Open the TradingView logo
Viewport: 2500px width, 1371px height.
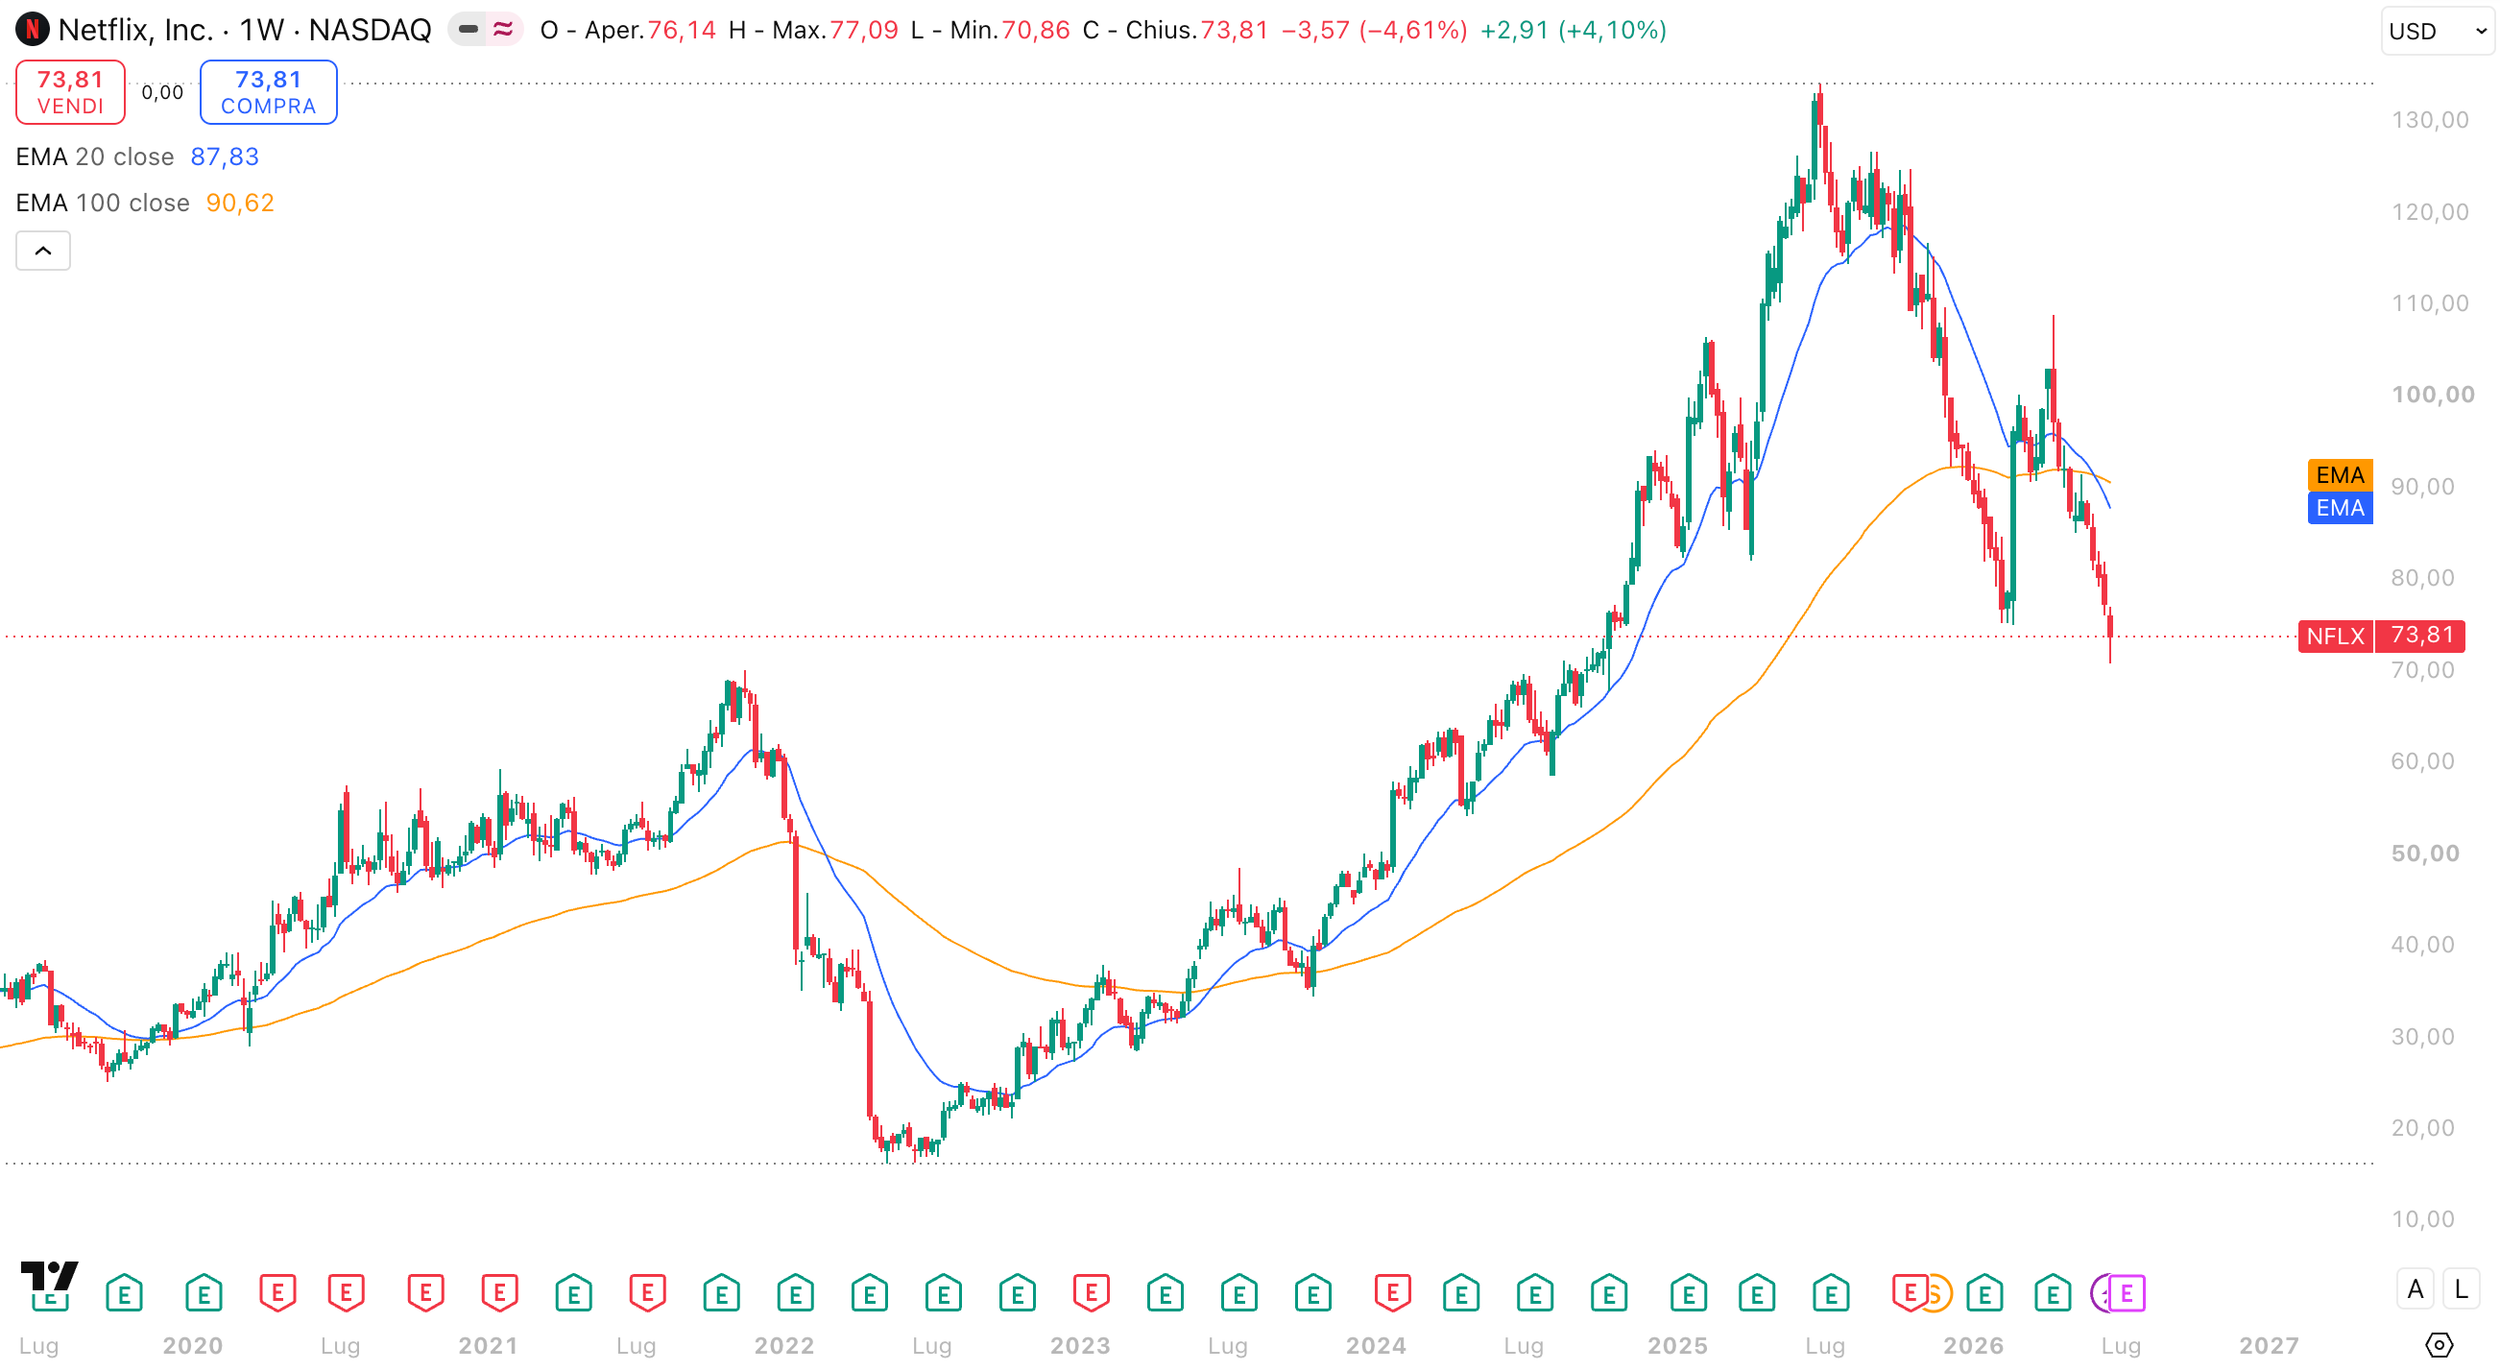(49, 1276)
